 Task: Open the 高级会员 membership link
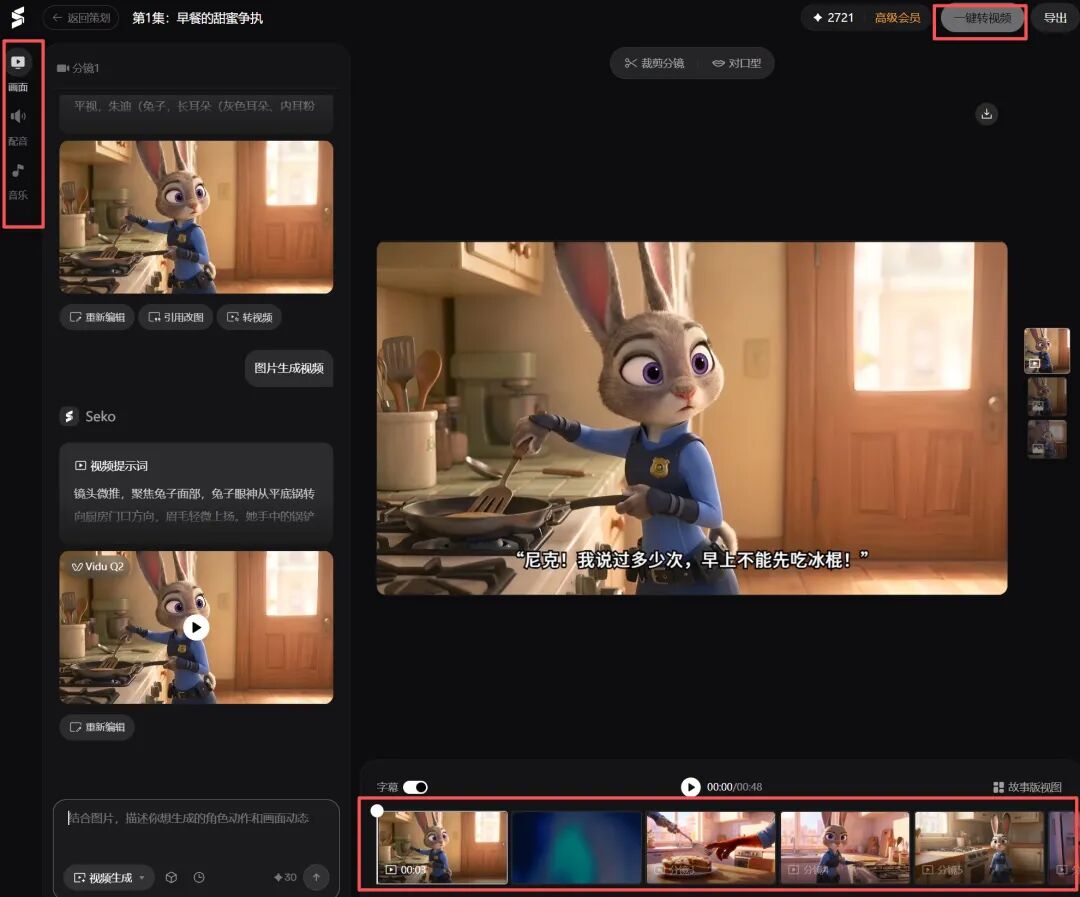(x=897, y=17)
